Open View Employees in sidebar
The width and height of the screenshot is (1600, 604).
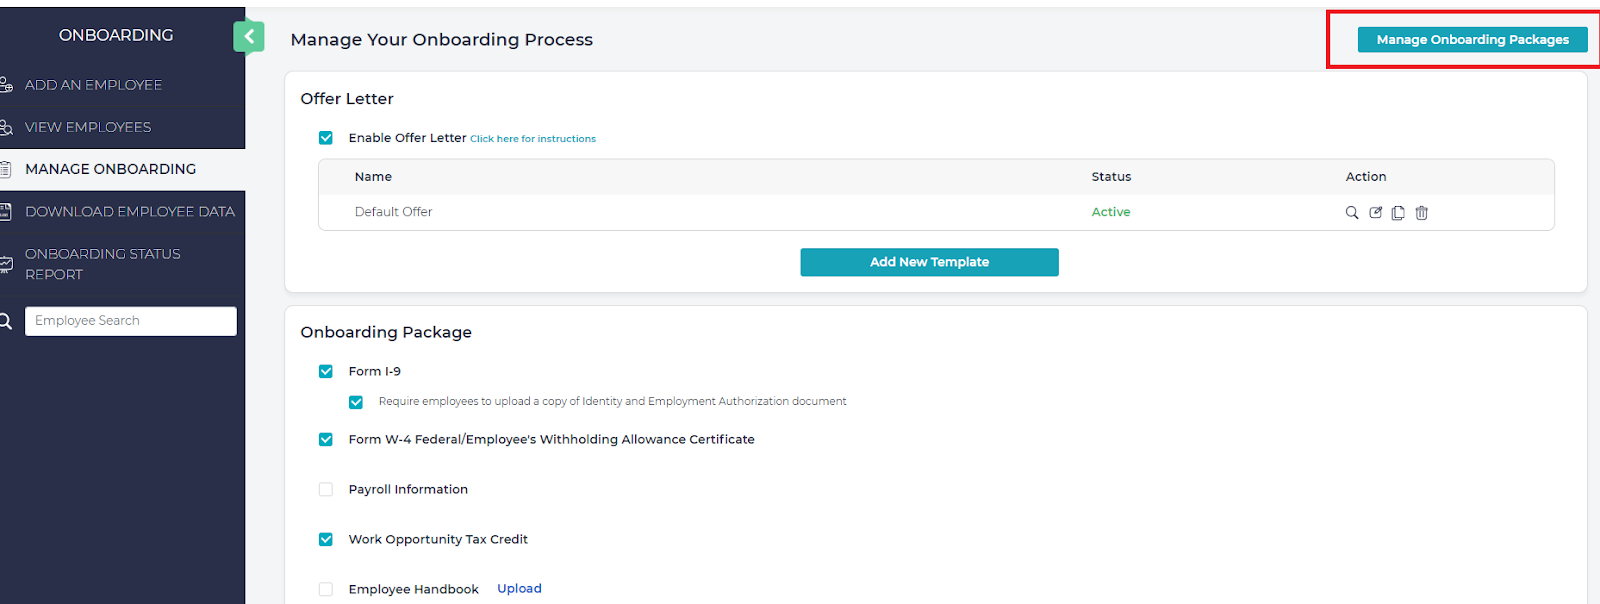coord(88,127)
